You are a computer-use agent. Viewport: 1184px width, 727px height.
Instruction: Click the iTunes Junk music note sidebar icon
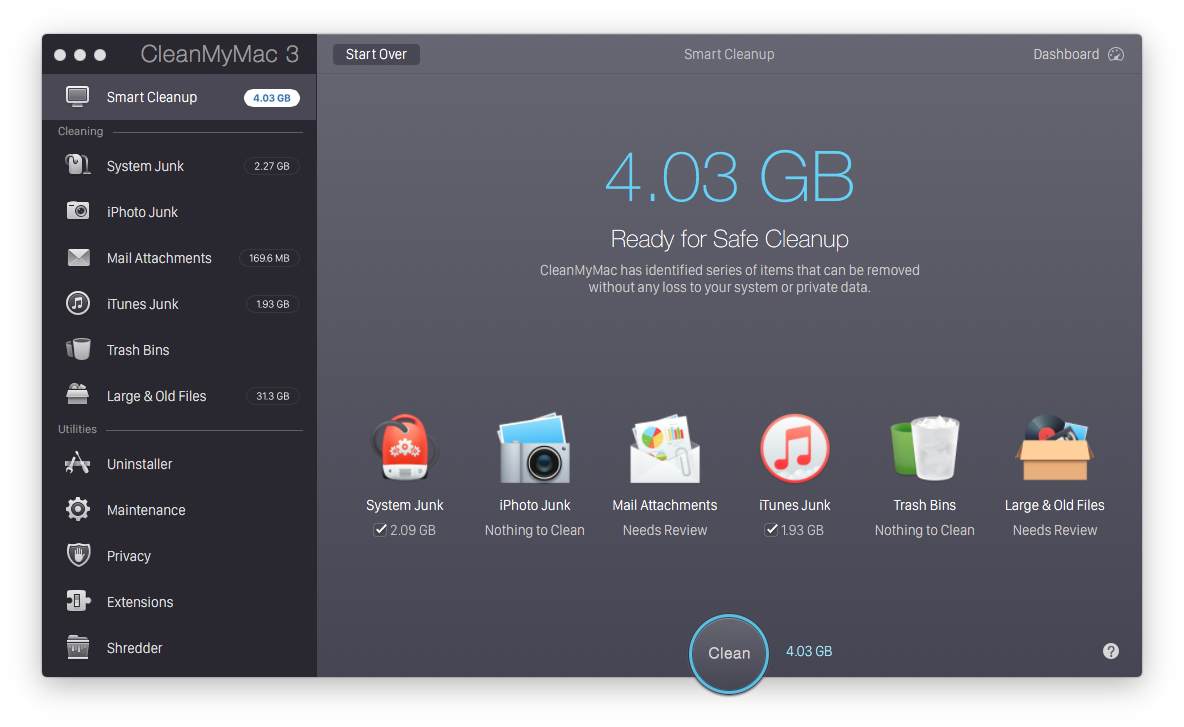(x=78, y=303)
